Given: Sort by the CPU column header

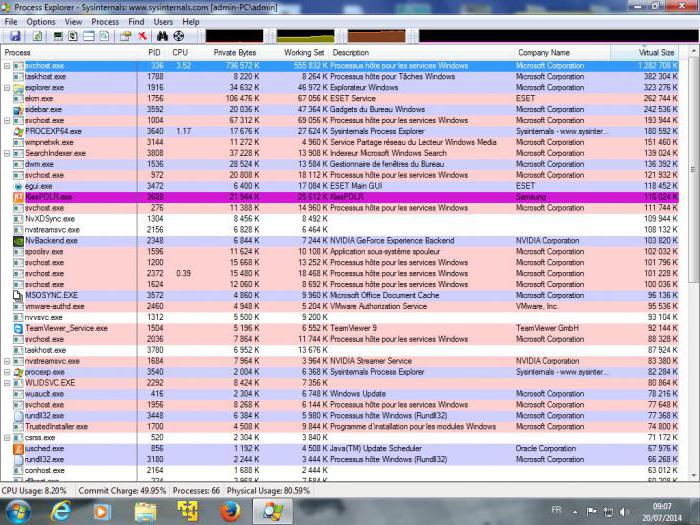Looking at the screenshot, I should point(180,52).
